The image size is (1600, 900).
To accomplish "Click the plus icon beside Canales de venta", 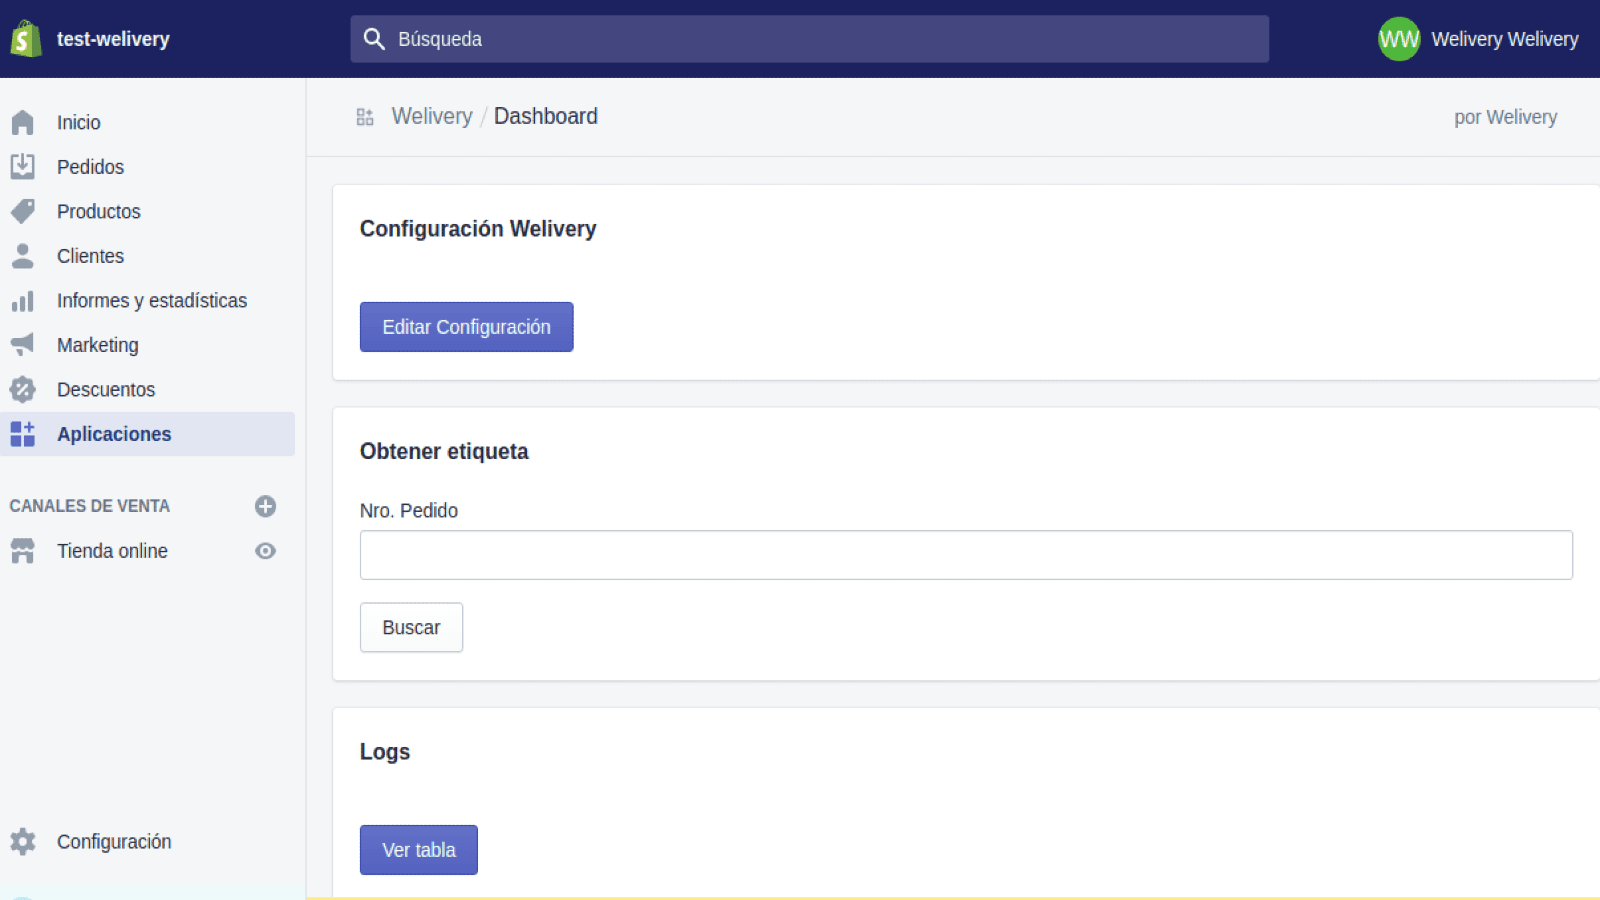I will pos(265,506).
